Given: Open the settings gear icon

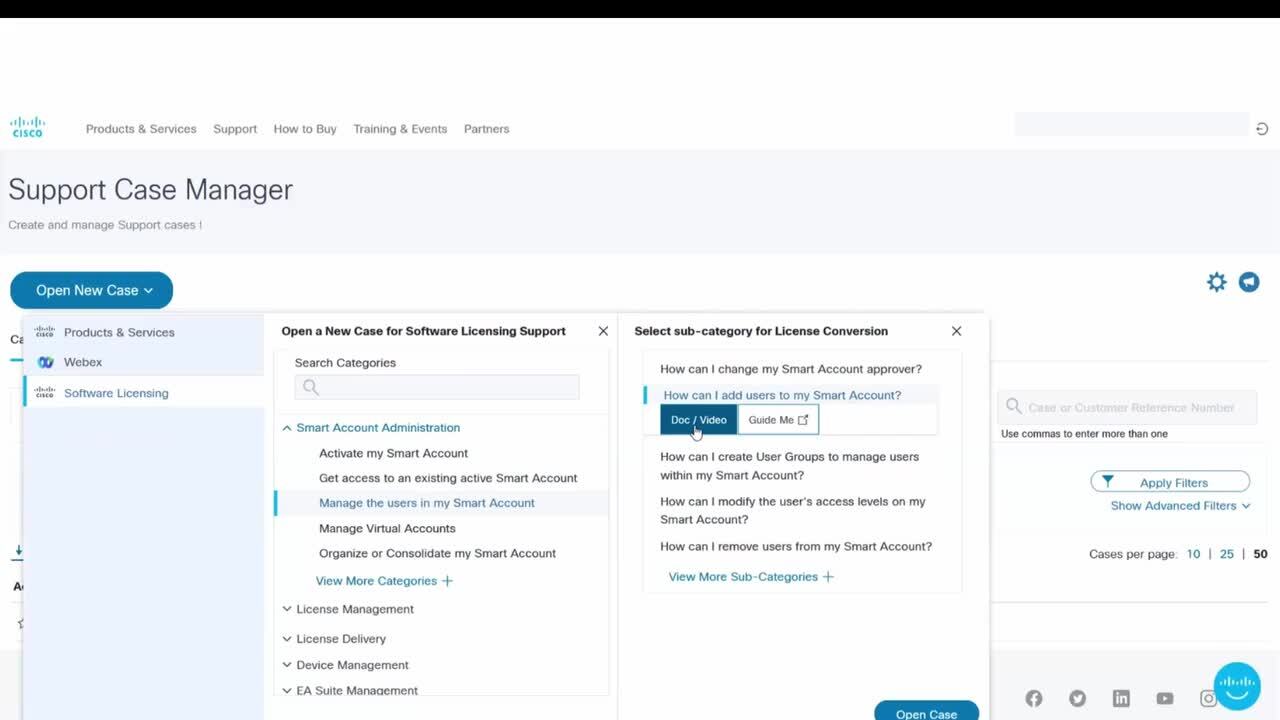Looking at the screenshot, I should pyautogui.click(x=1216, y=282).
